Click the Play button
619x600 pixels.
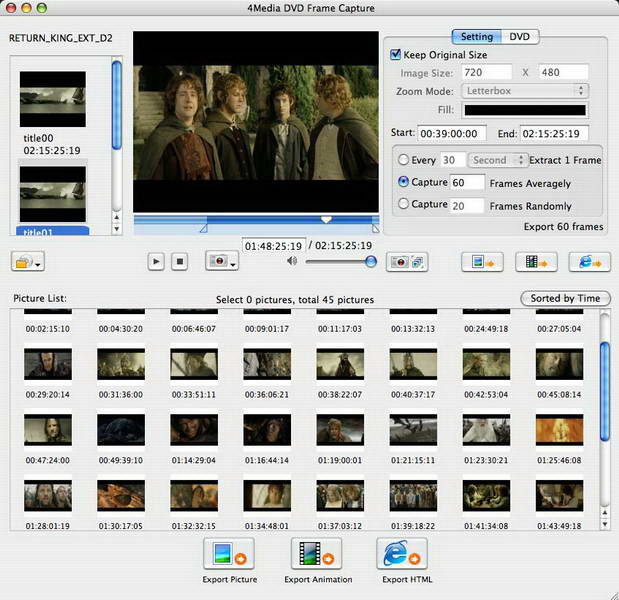156,262
